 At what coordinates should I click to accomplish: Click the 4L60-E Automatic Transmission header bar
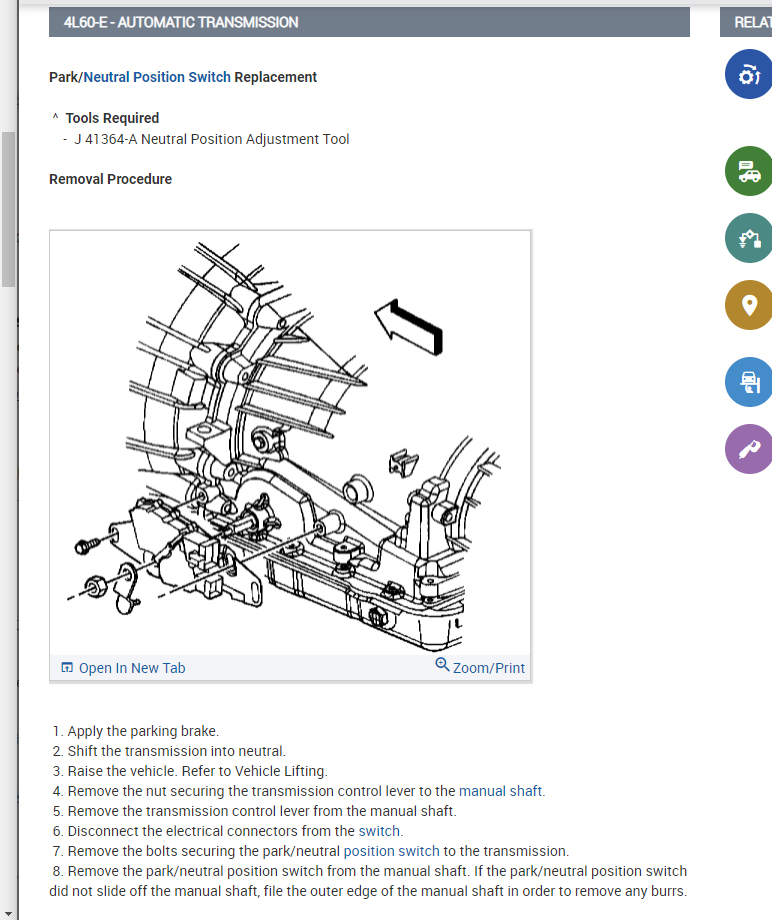point(369,22)
